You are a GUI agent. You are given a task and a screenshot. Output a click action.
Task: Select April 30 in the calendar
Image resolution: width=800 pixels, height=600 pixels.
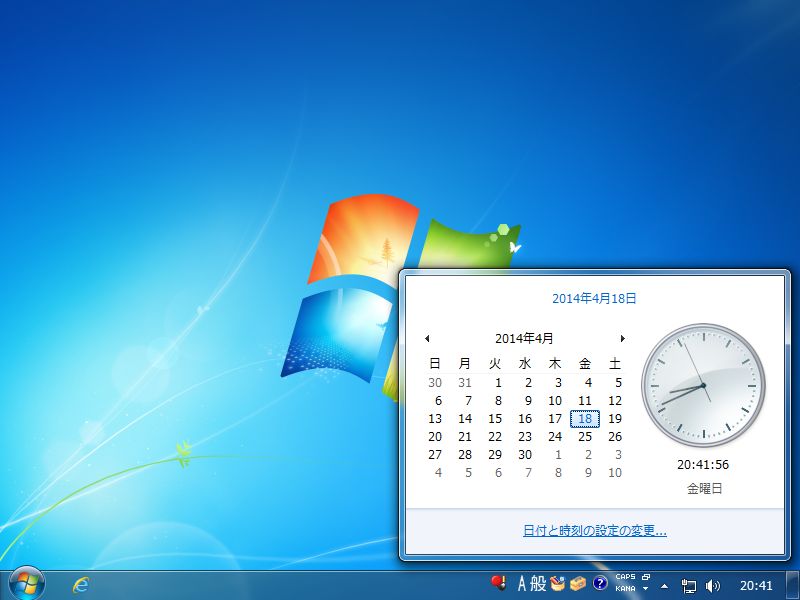coord(525,455)
